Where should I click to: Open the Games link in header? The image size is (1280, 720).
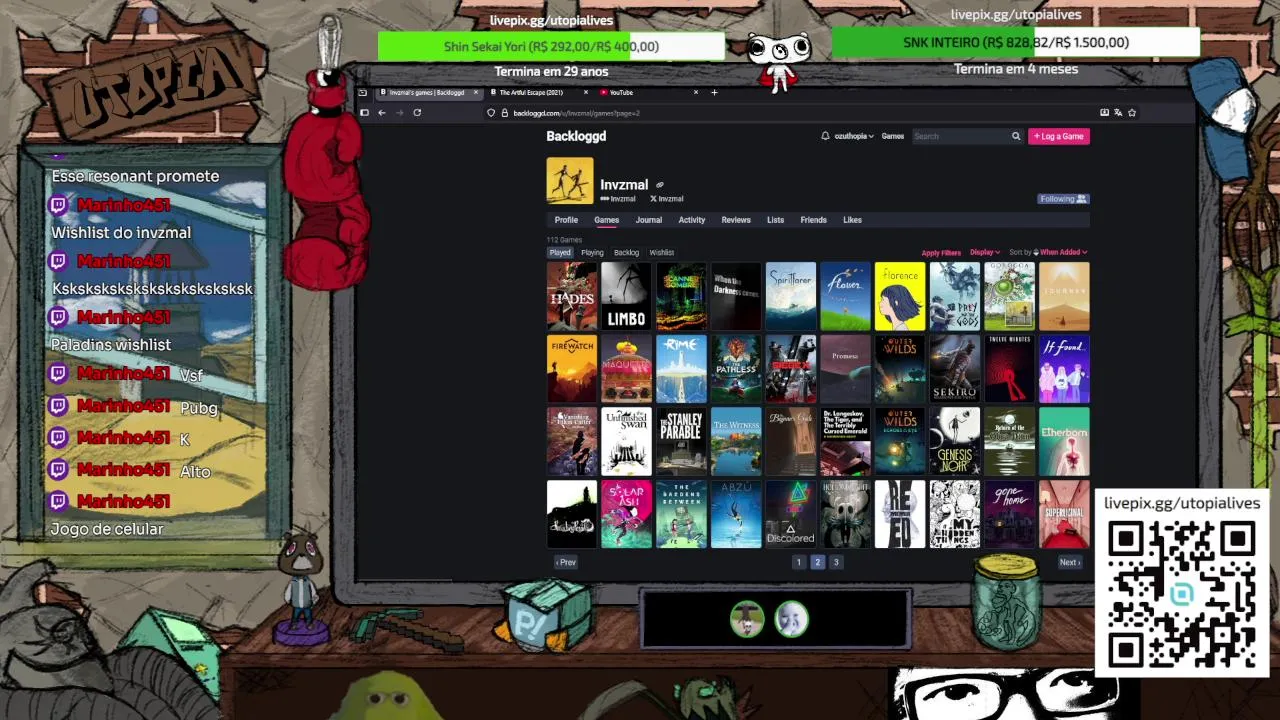(893, 136)
